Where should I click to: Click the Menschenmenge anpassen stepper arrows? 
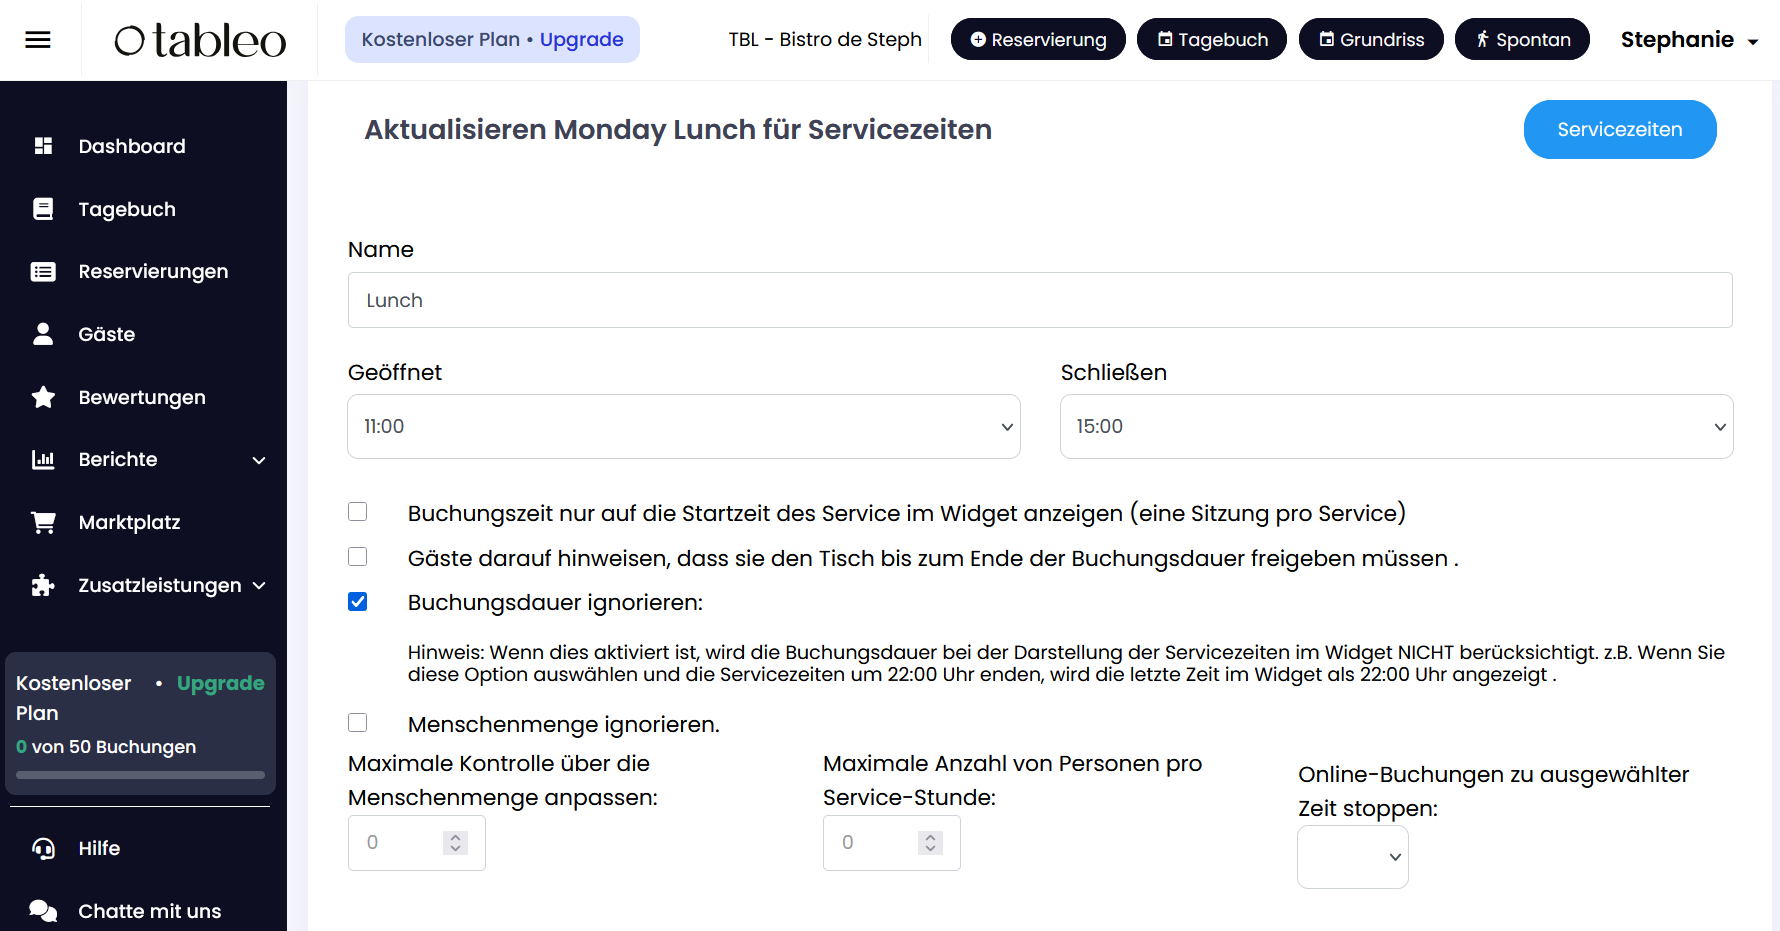455,843
